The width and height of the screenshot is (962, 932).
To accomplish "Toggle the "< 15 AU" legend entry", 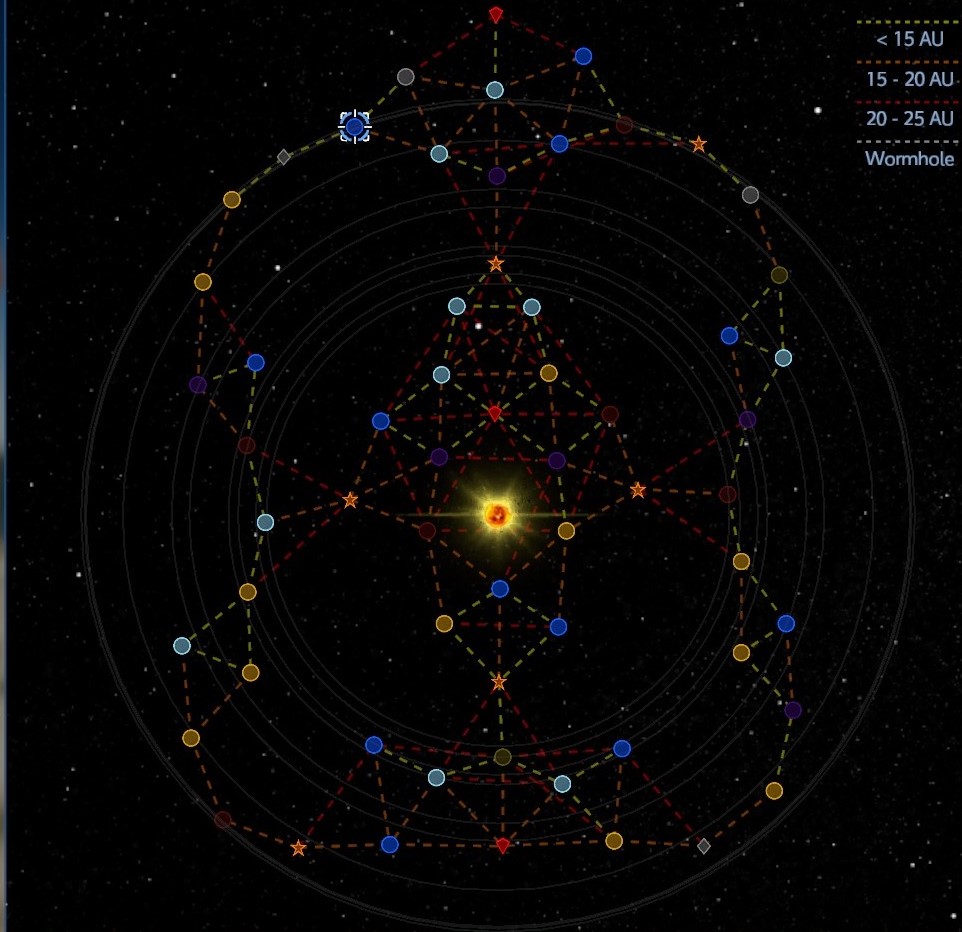I will (909, 40).
